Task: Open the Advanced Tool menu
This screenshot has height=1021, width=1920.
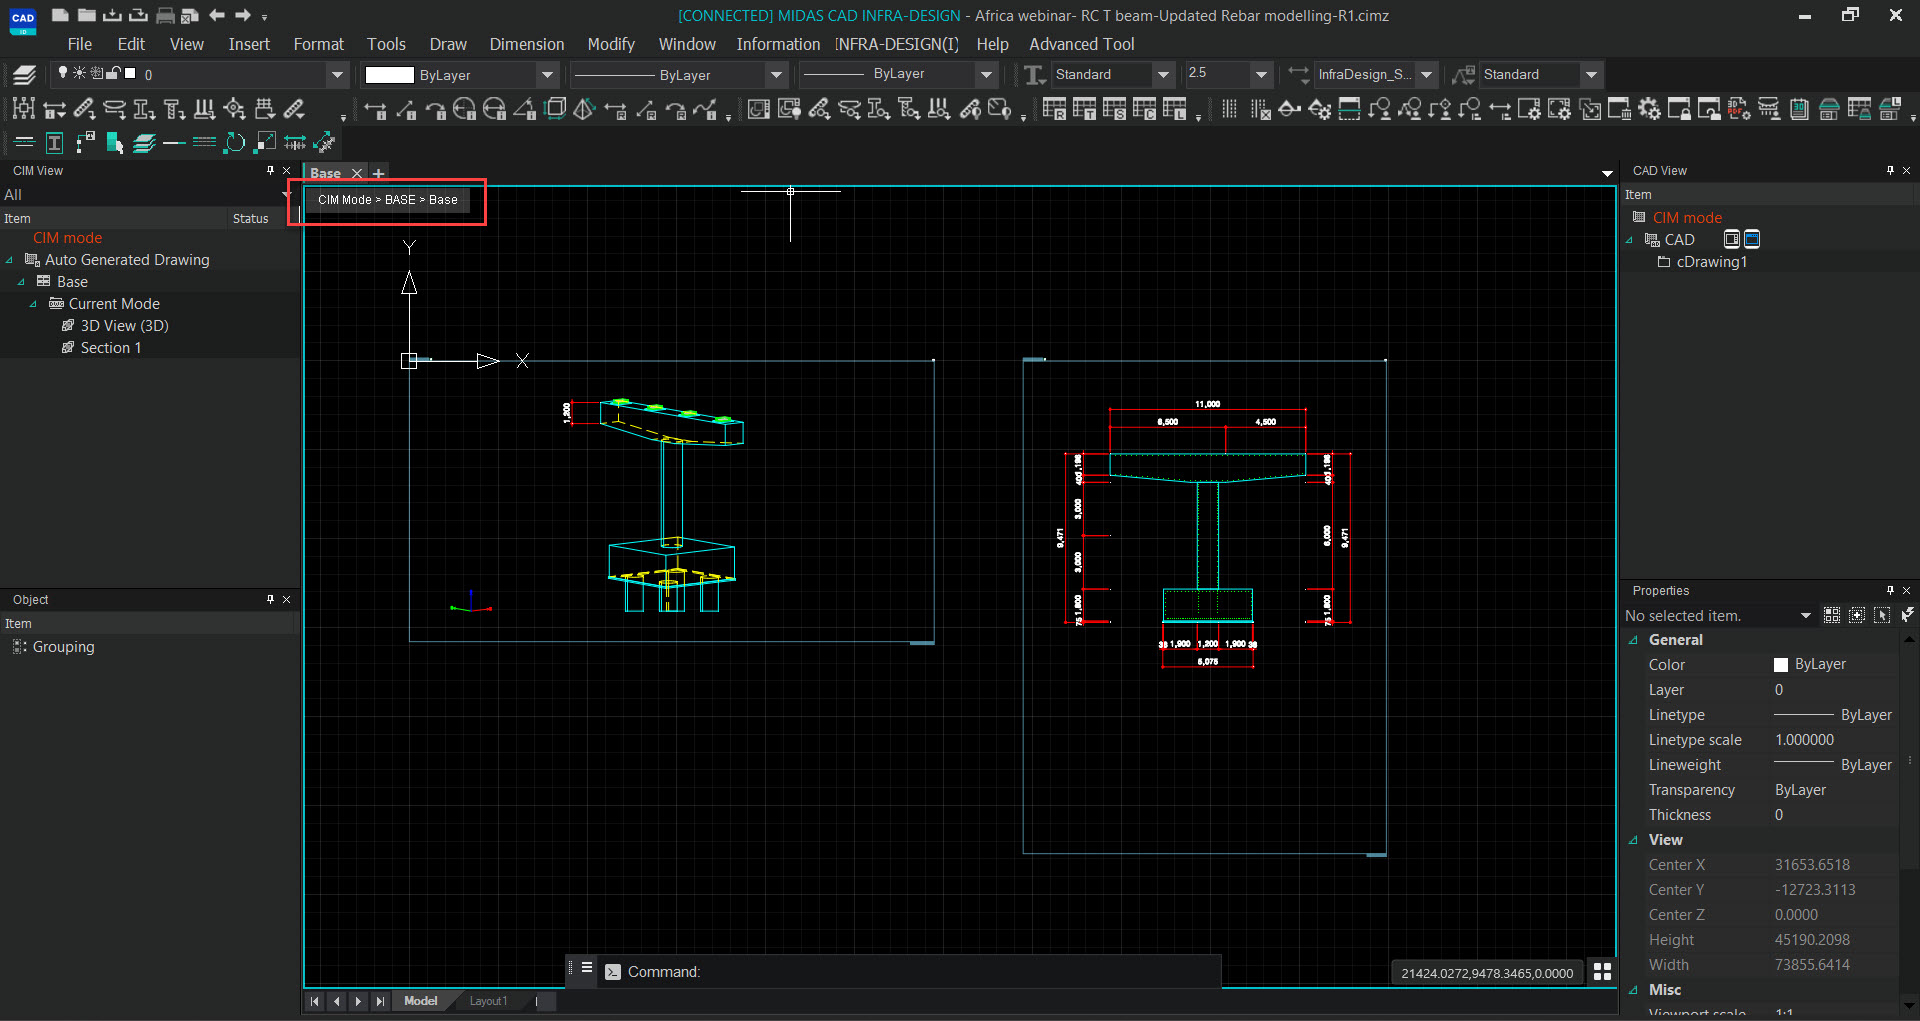Action: [1081, 44]
